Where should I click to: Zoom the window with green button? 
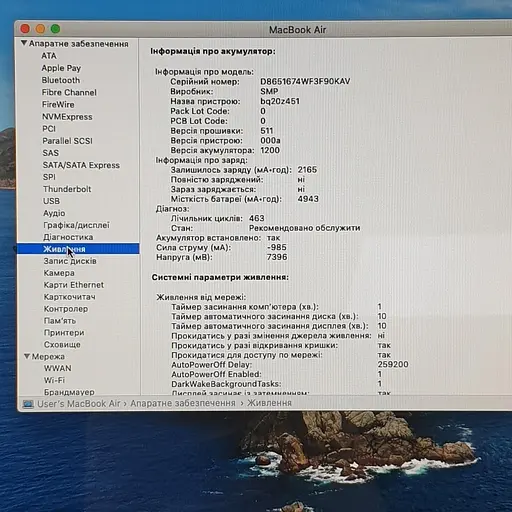pos(55,29)
